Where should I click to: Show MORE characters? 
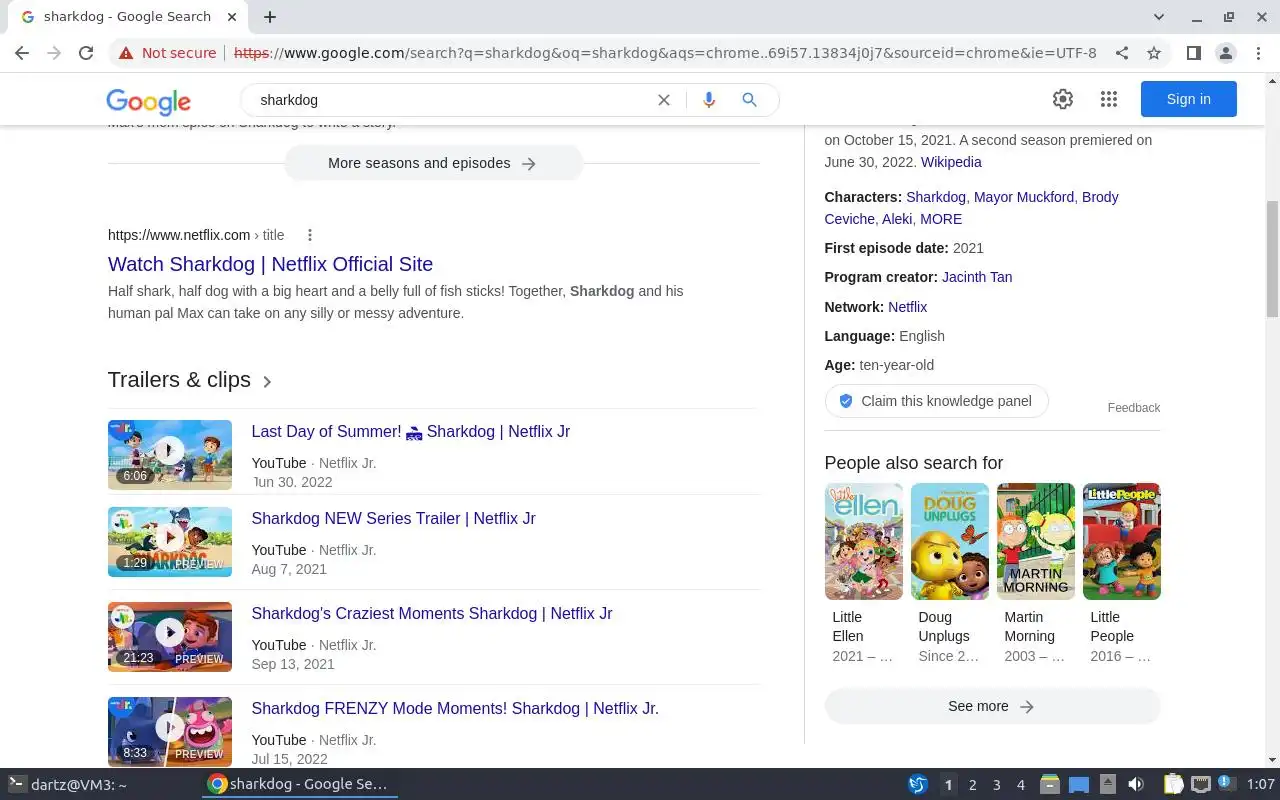tap(941, 219)
